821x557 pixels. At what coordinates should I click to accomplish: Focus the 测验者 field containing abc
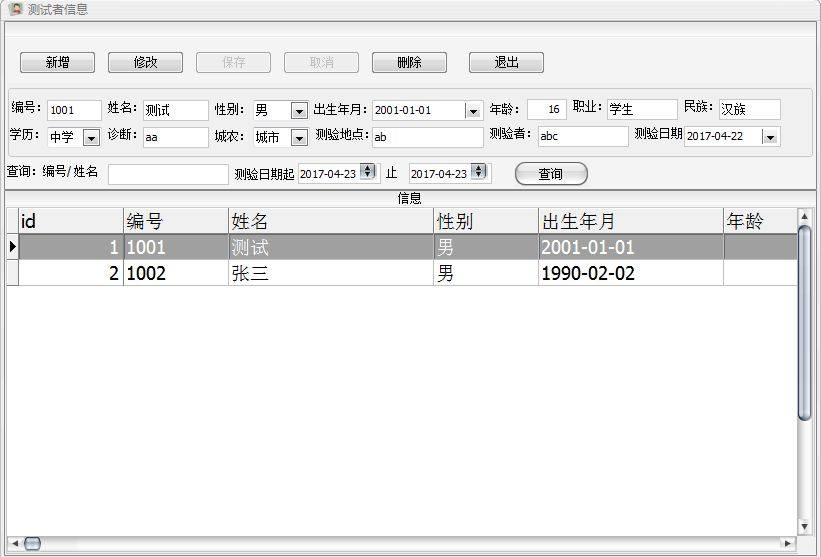tap(583, 137)
